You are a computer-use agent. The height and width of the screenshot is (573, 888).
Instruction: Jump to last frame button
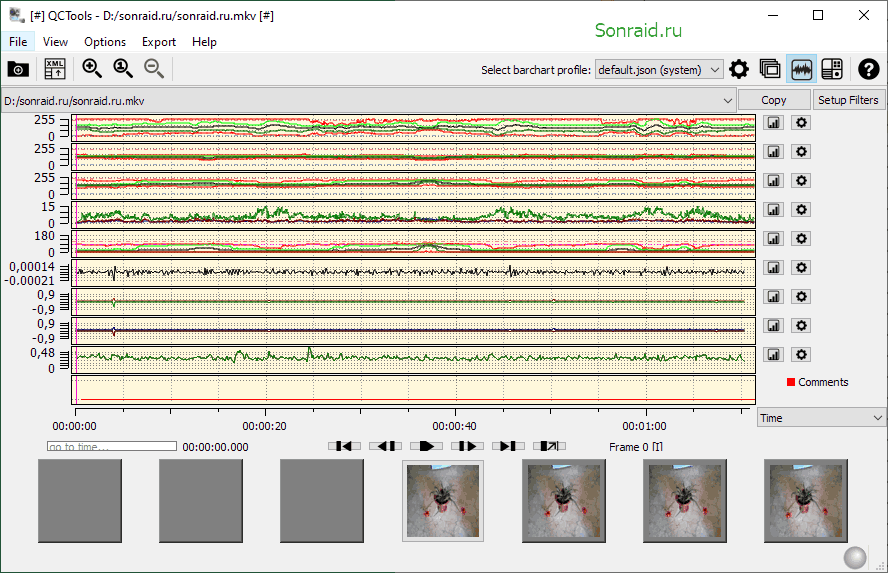point(508,446)
